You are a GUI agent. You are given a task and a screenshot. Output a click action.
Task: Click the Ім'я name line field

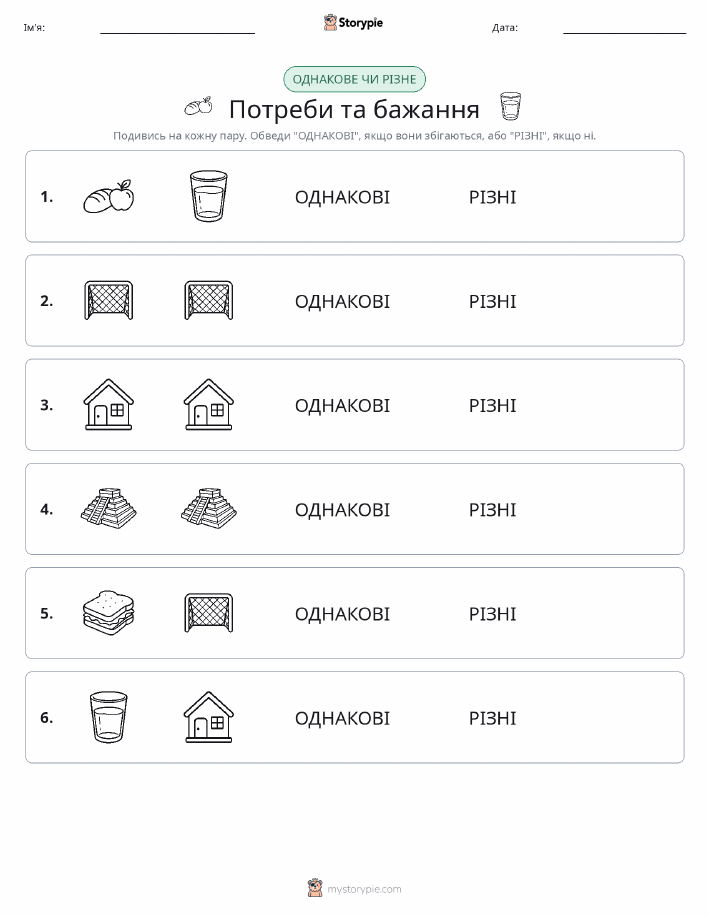click(x=177, y=27)
